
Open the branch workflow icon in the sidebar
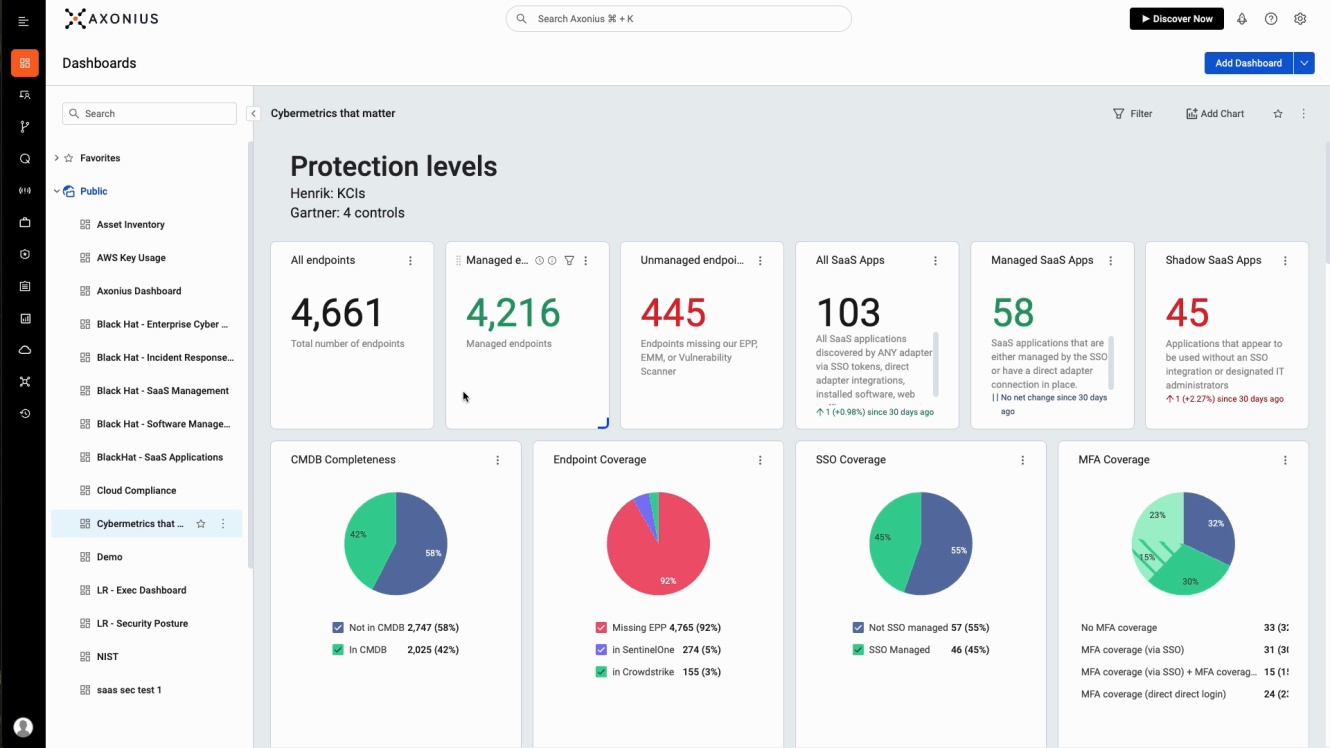pyautogui.click(x=25, y=127)
